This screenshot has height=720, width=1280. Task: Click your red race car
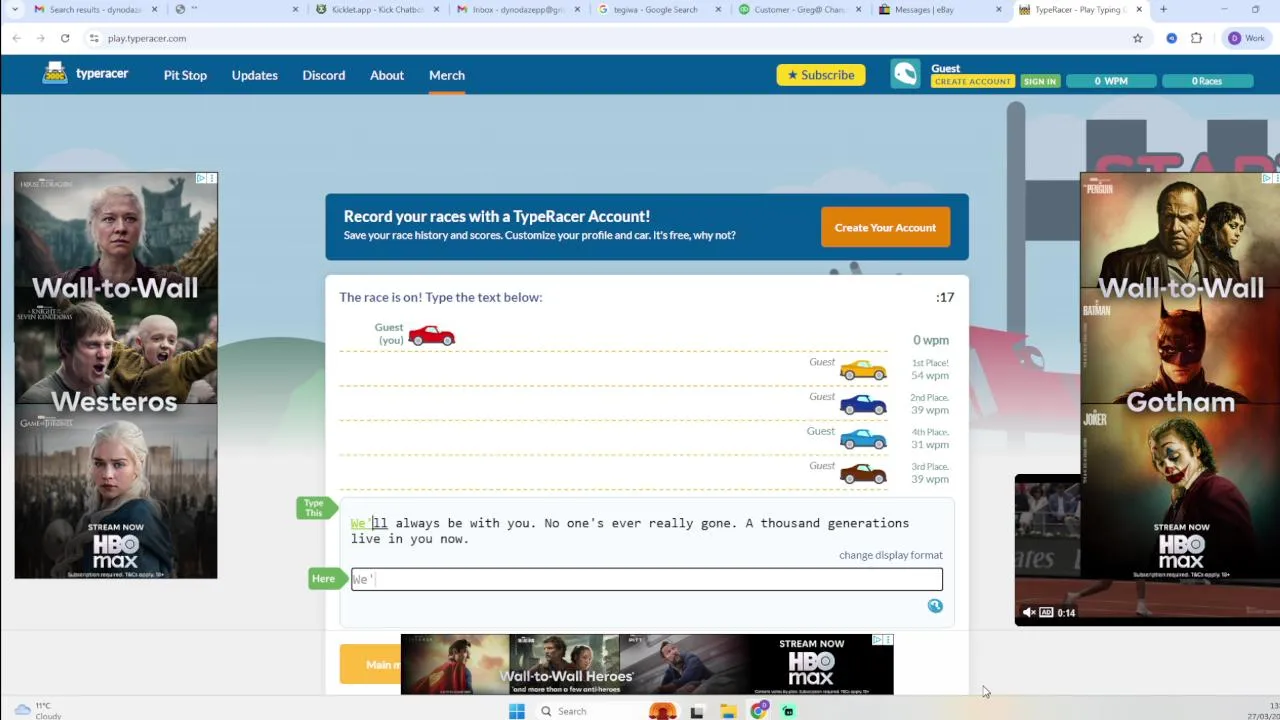432,336
